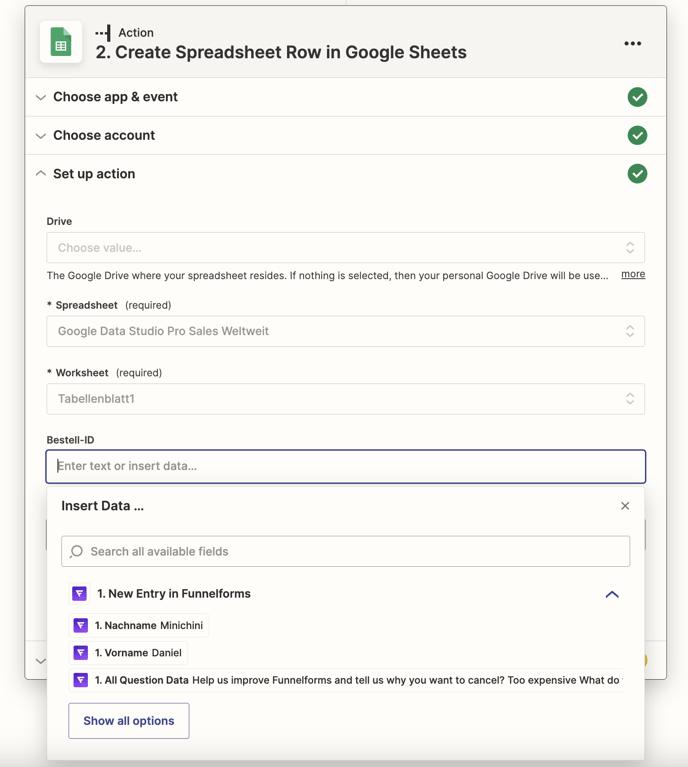Viewport: 688px width, 767px height.
Task: Close the Insert Data panel
Action: coord(625,506)
